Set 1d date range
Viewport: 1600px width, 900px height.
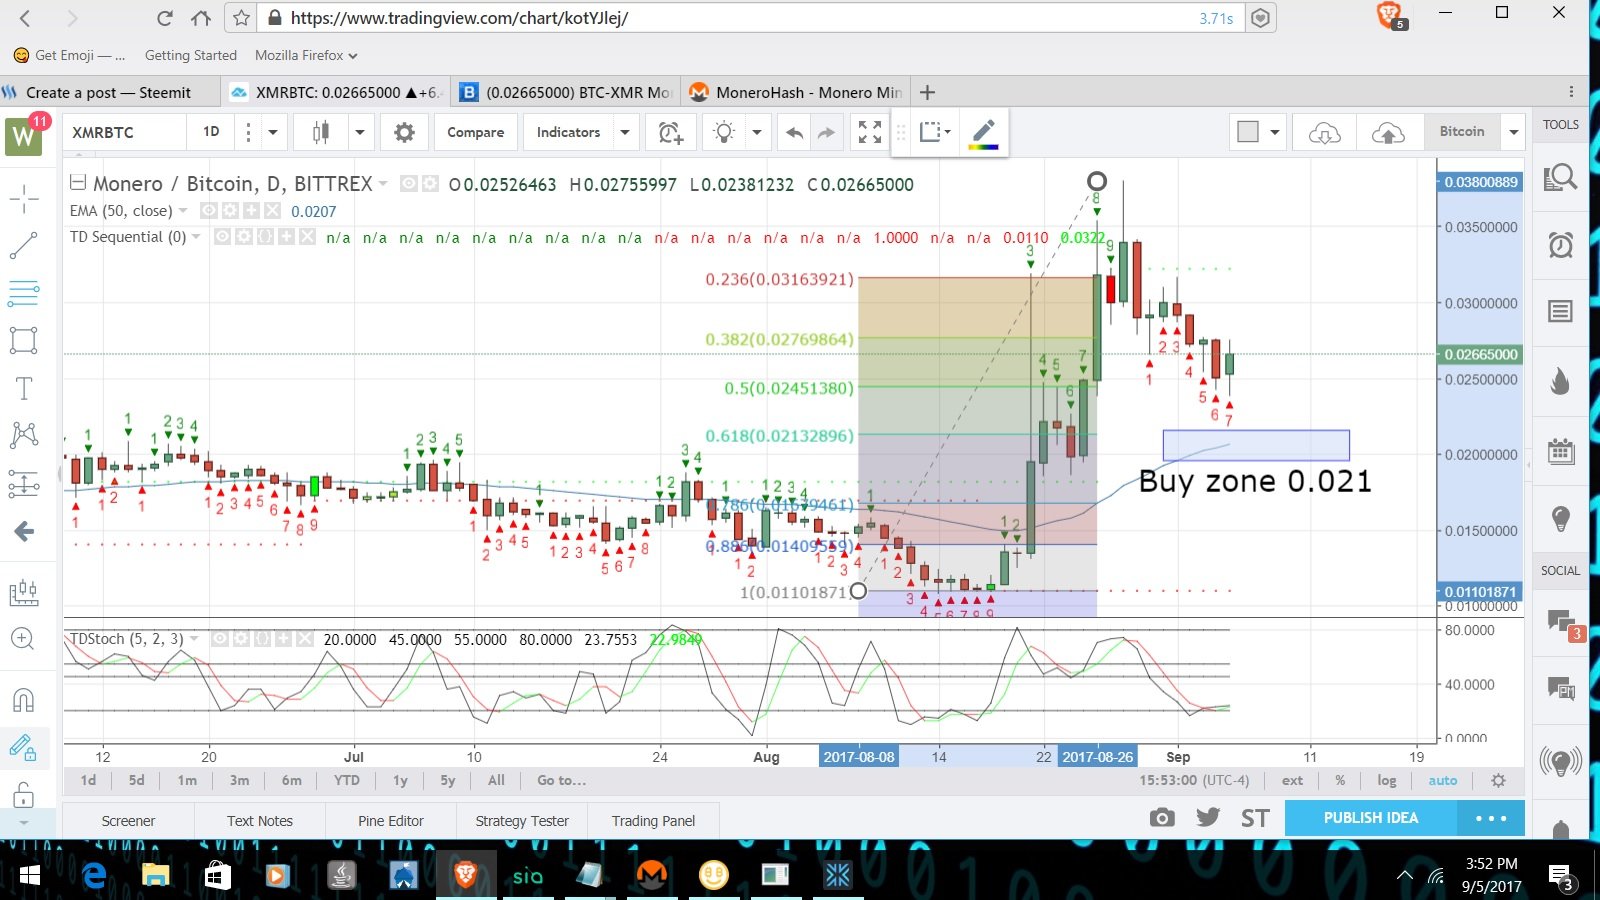tap(89, 780)
